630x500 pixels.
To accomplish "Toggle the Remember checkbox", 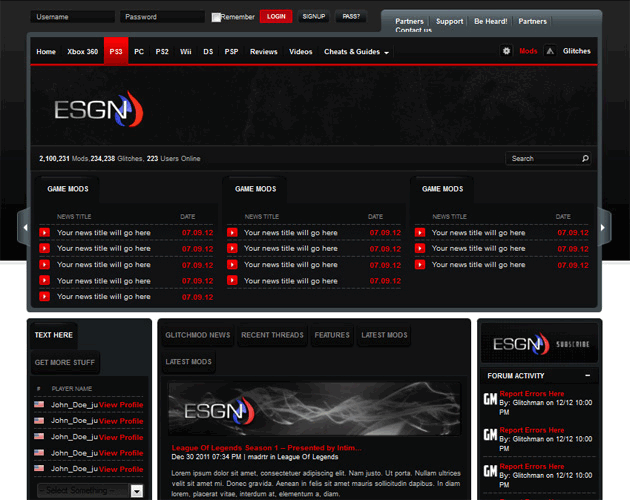I will pos(216,17).
